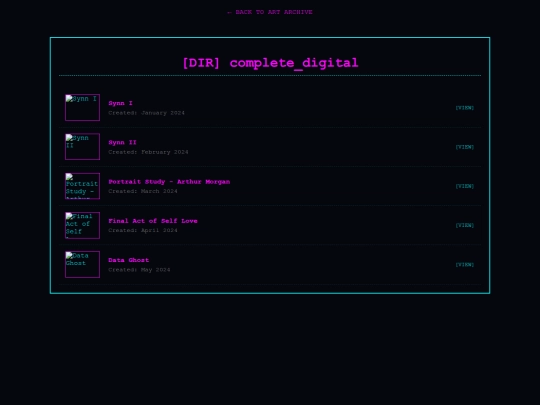Screen dimensions: 540x405
Task: Click the Created: January 2024 text
Action: point(146,113)
